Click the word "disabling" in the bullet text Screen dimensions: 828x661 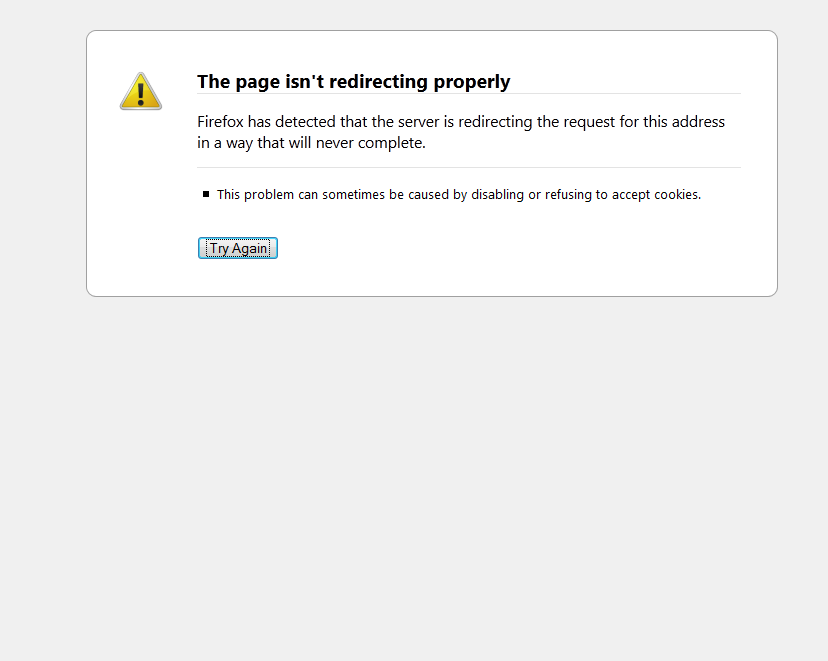click(497, 195)
